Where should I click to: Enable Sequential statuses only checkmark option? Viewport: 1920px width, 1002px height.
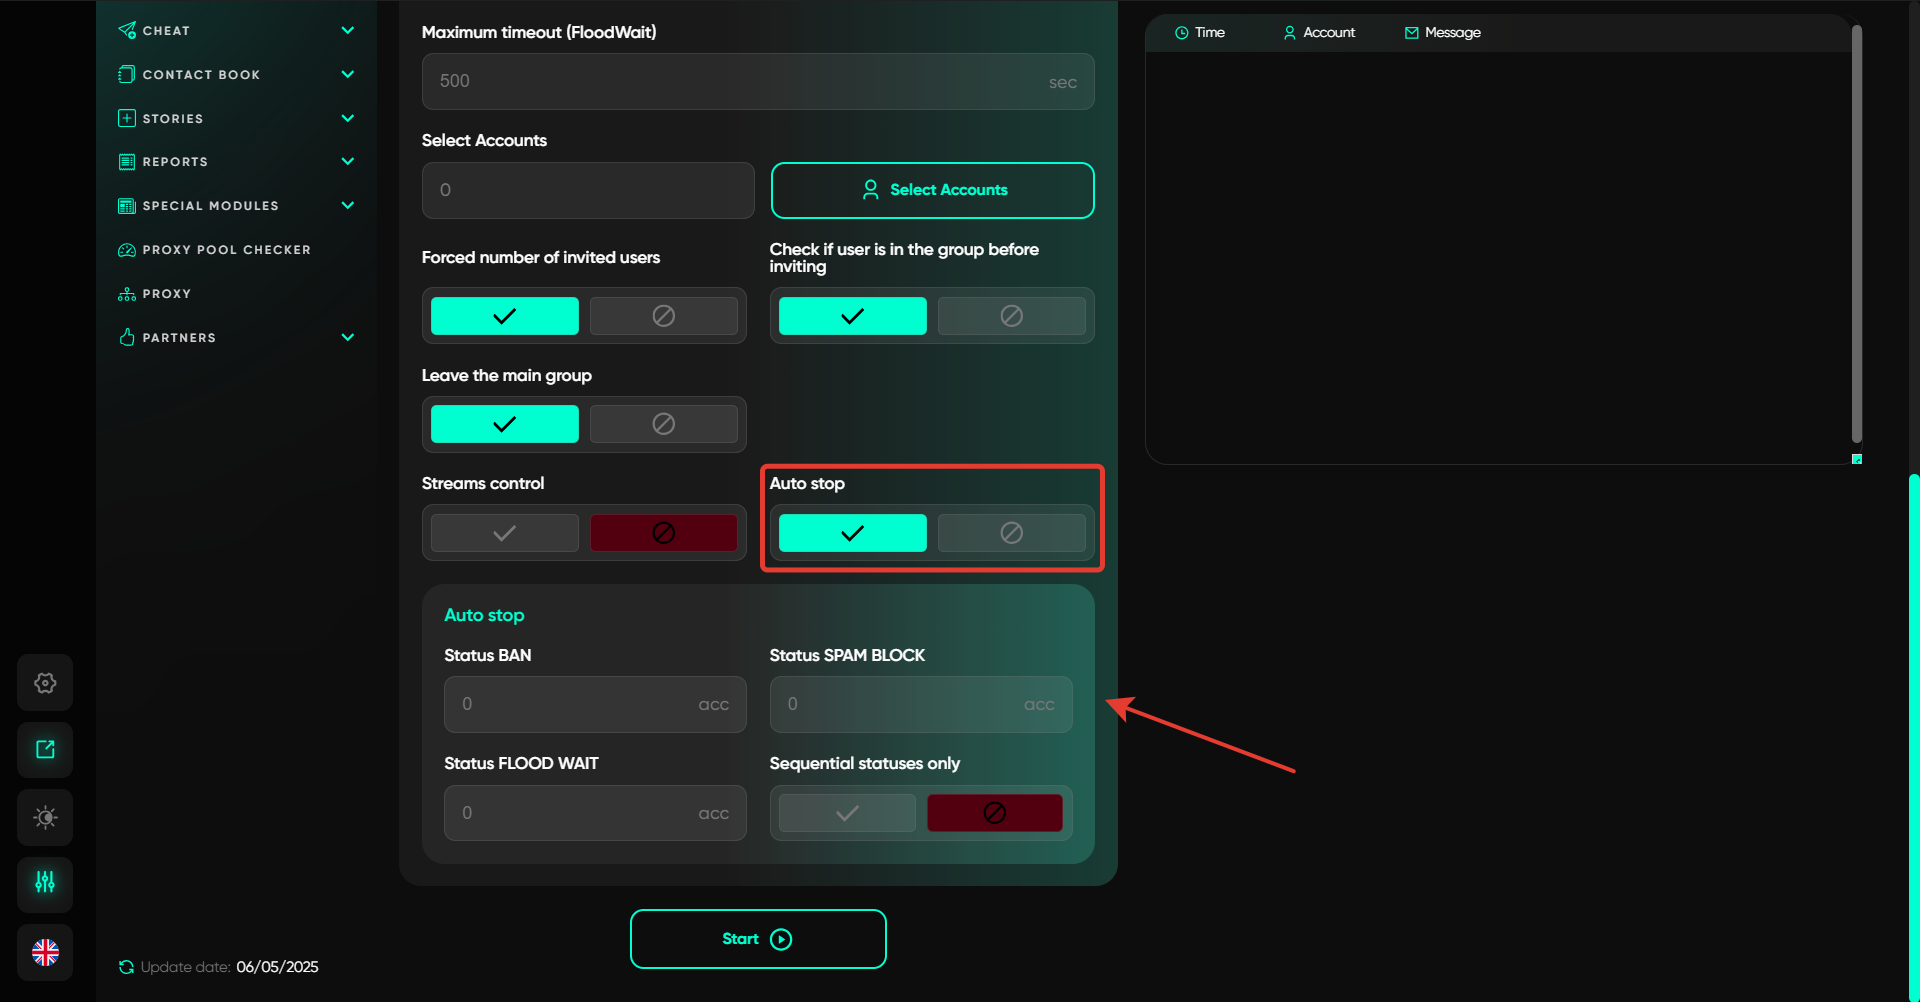(x=847, y=813)
